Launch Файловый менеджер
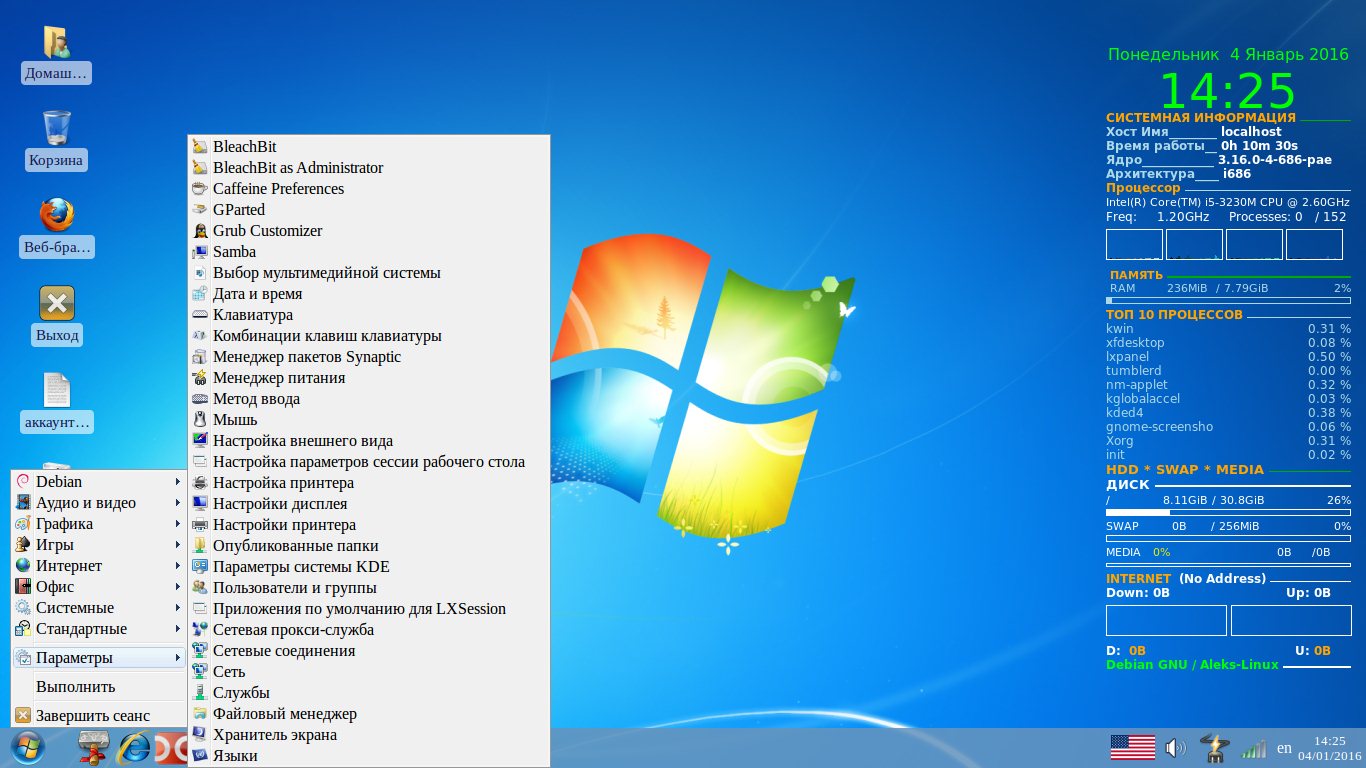The height and width of the screenshot is (768, 1366). click(x=369, y=713)
